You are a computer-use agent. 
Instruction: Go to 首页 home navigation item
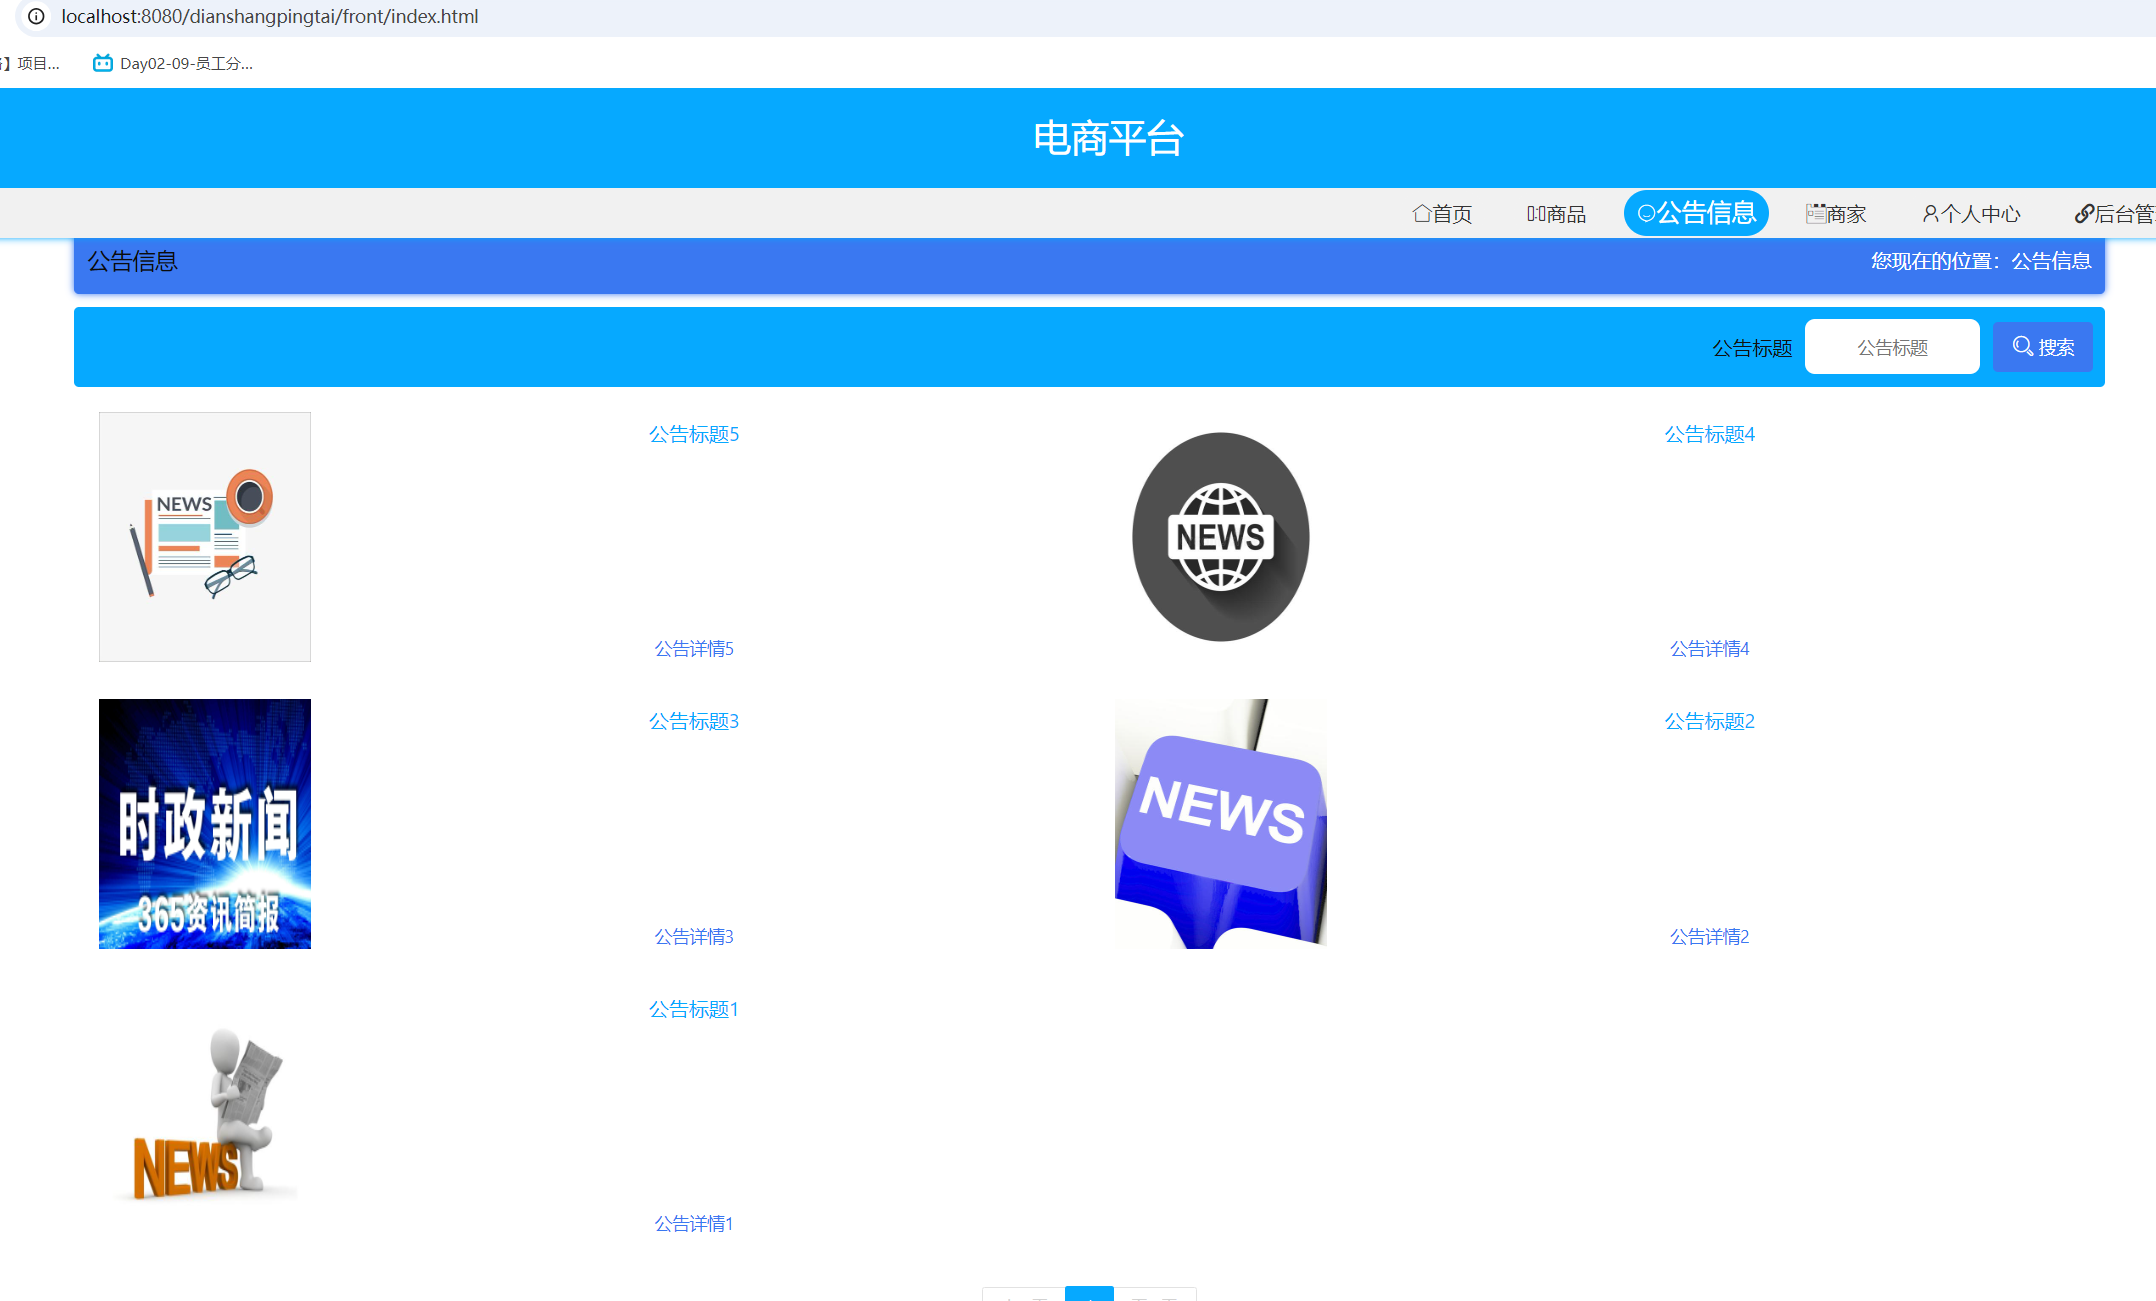1442,214
